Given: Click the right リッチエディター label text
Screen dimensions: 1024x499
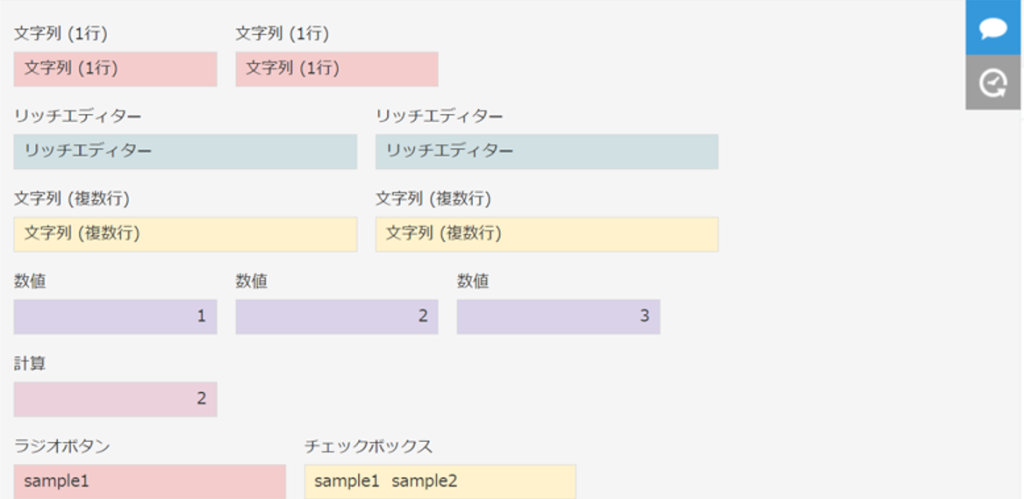Looking at the screenshot, I should point(439,116).
